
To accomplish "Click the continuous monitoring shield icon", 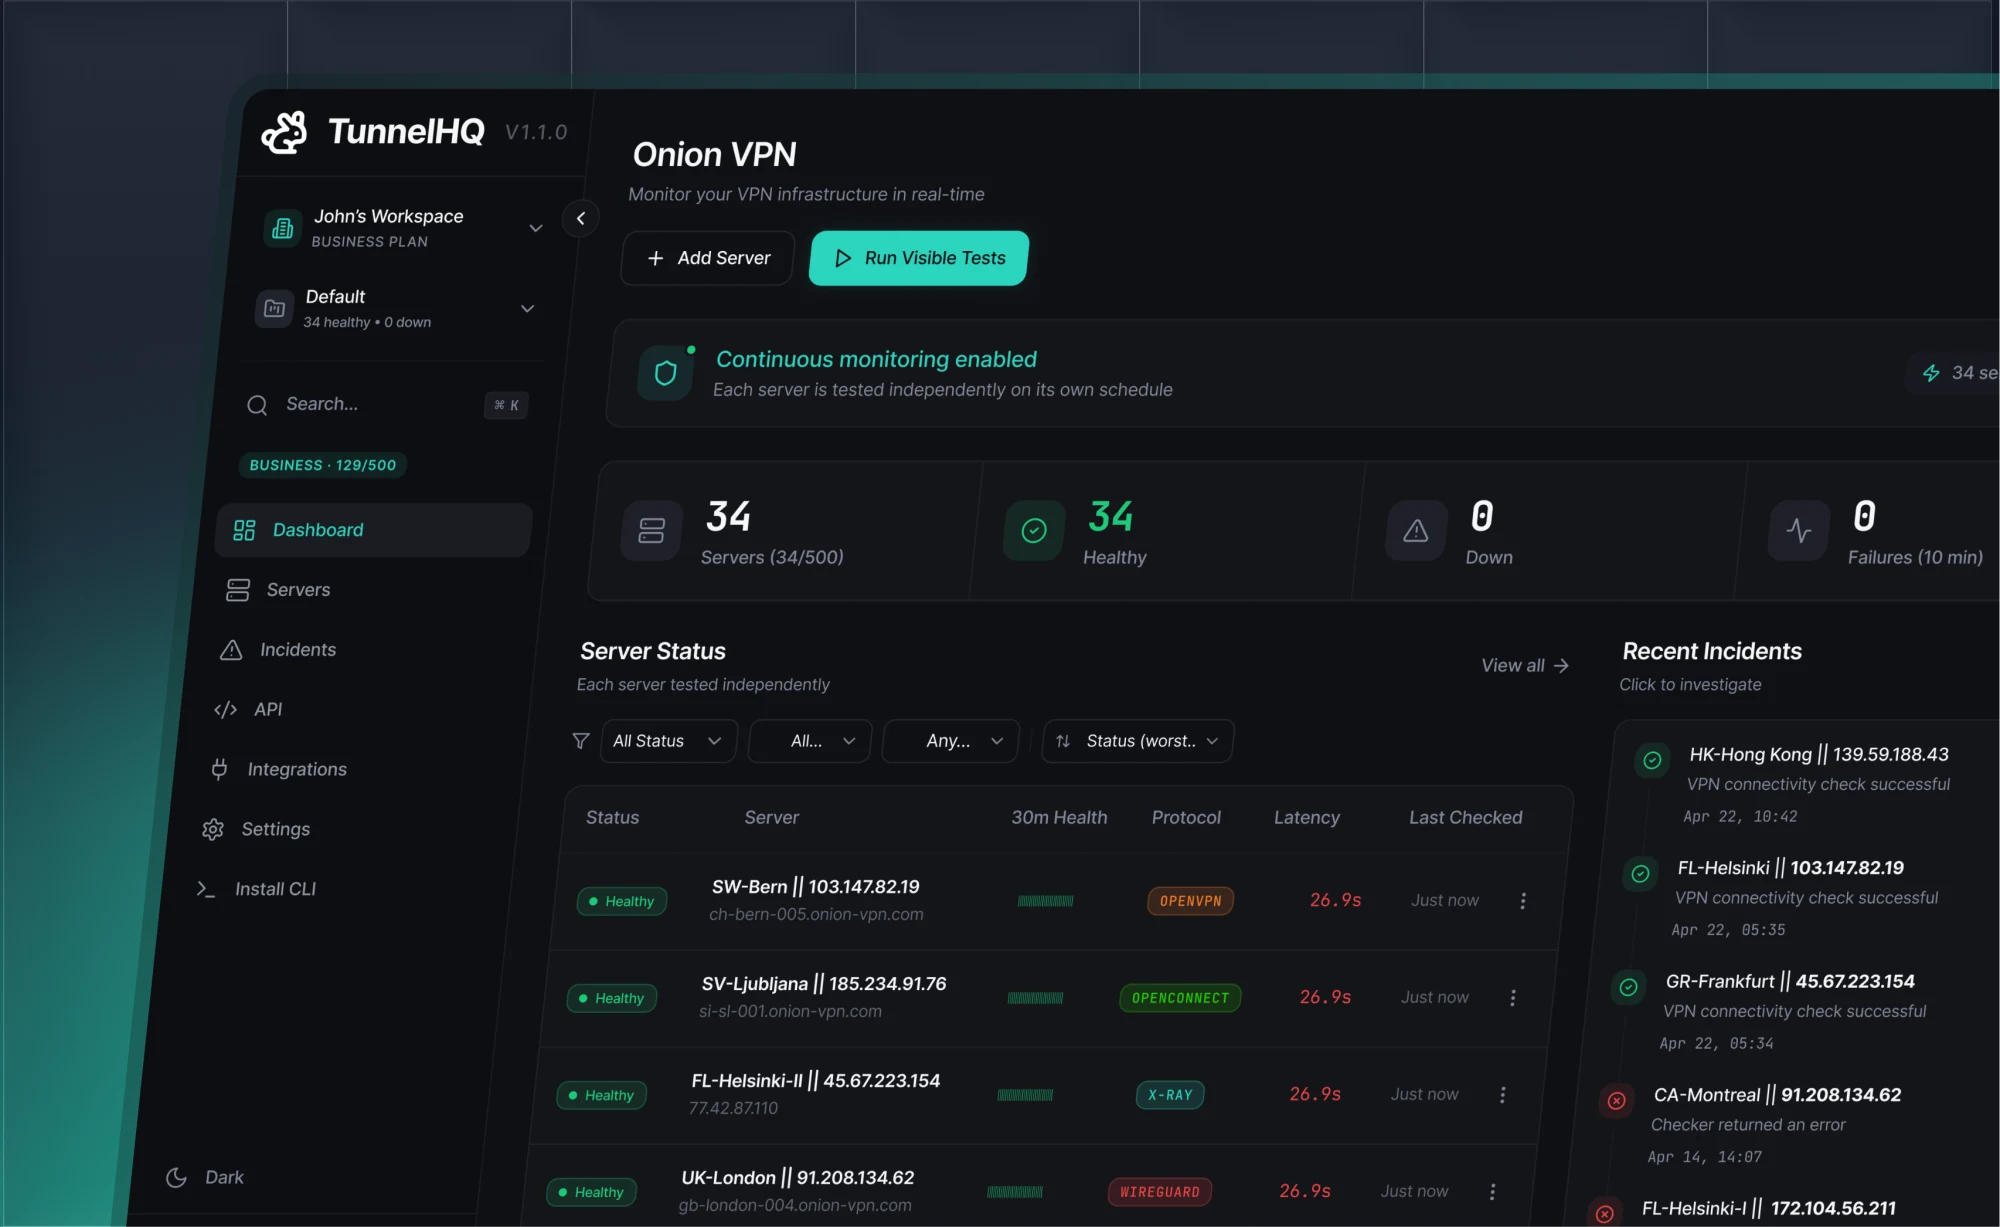I will pyautogui.click(x=665, y=373).
